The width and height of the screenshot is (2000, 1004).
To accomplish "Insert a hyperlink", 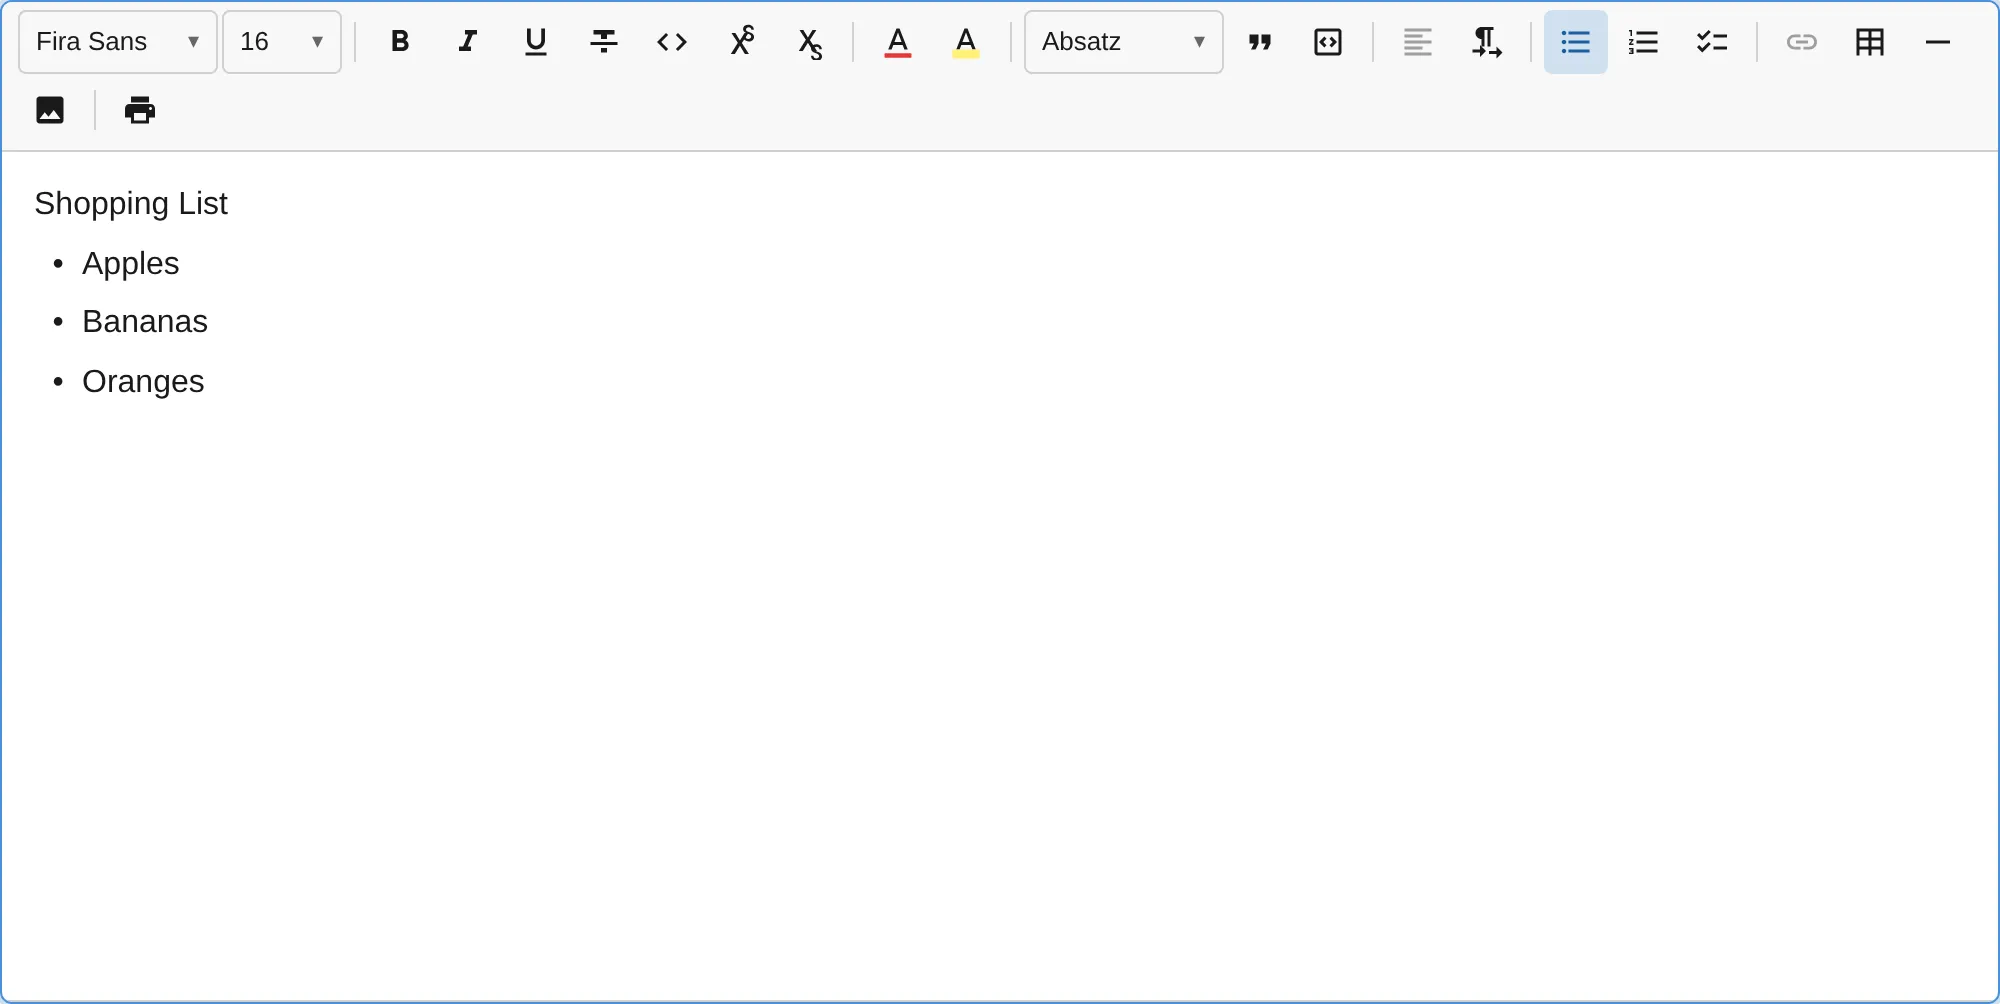I will pos(1801,41).
